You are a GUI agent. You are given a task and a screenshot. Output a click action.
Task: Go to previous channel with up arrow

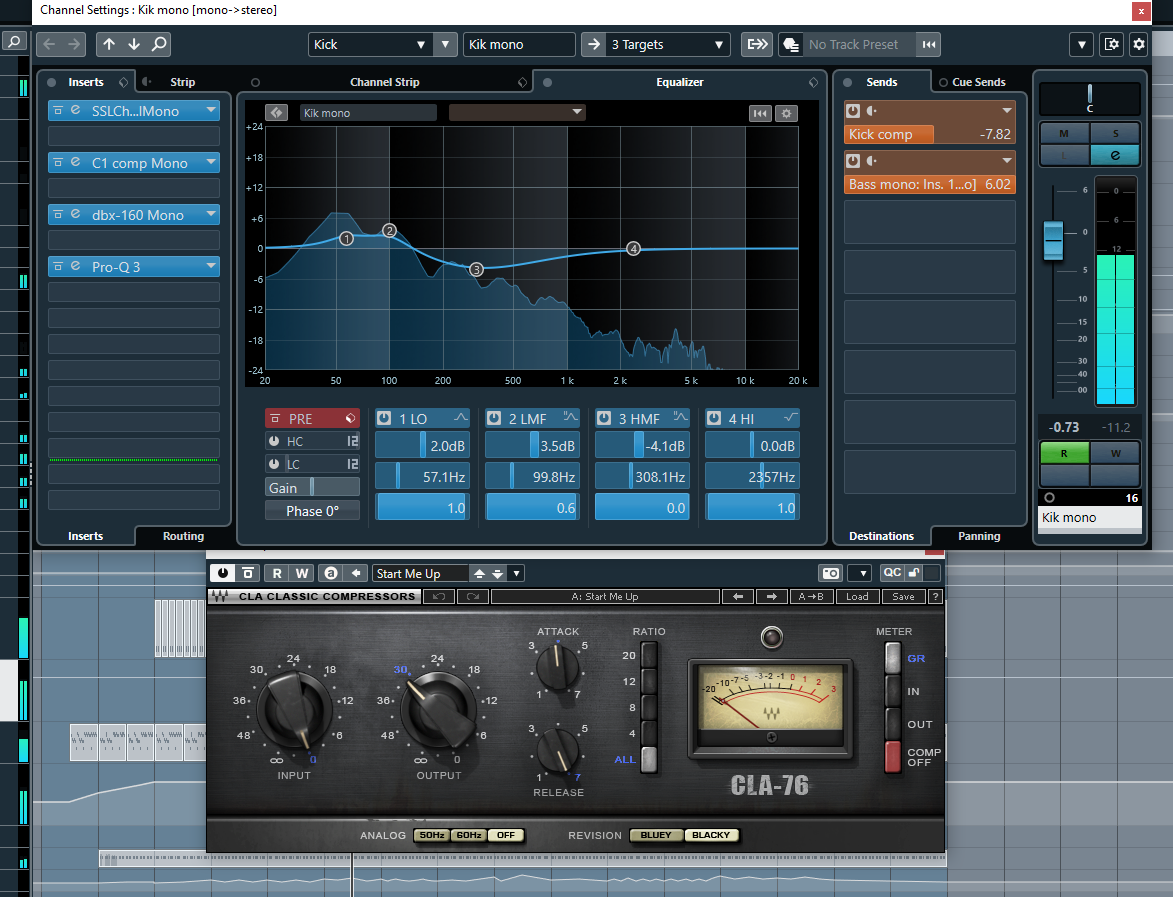[109, 44]
